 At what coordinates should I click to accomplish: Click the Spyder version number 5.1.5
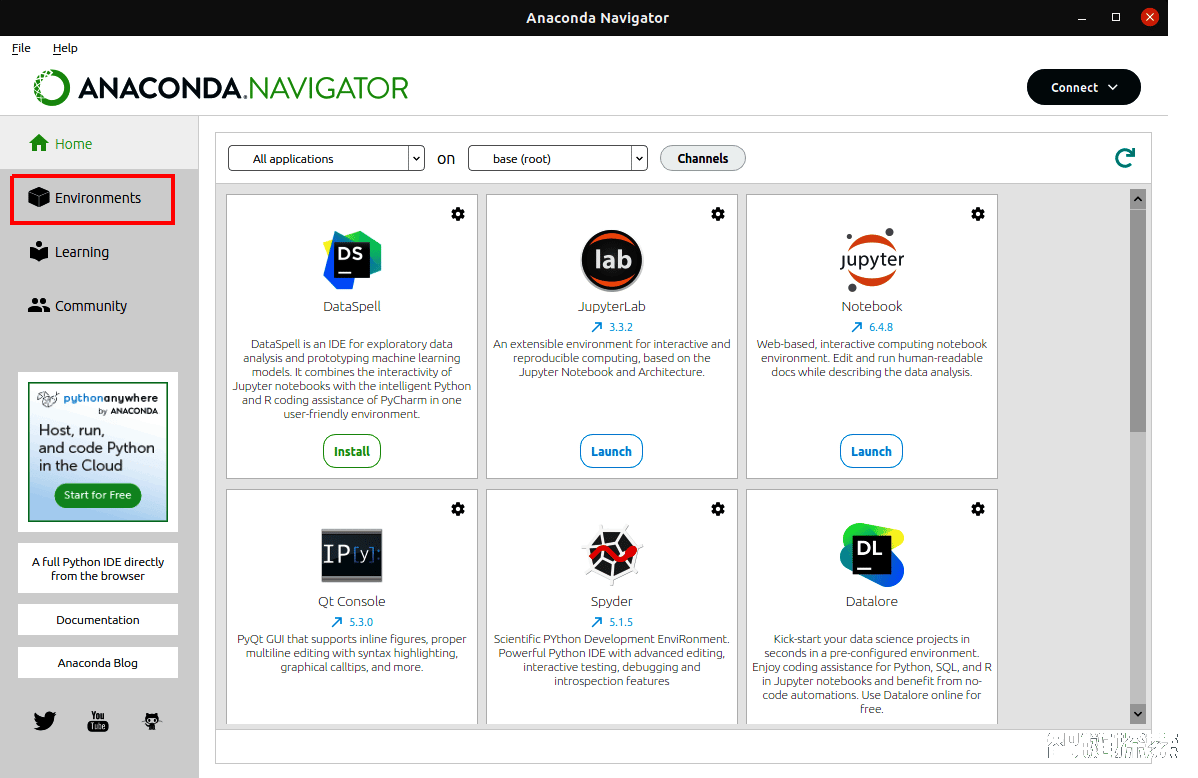[621, 622]
